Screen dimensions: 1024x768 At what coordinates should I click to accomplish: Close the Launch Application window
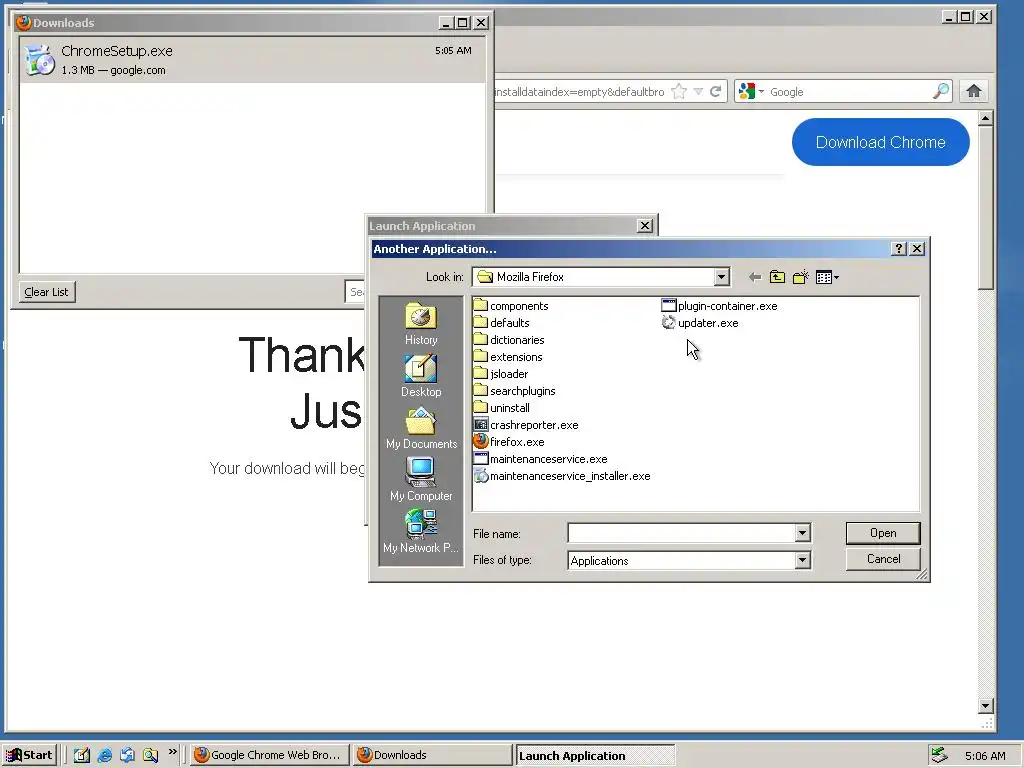coord(645,226)
